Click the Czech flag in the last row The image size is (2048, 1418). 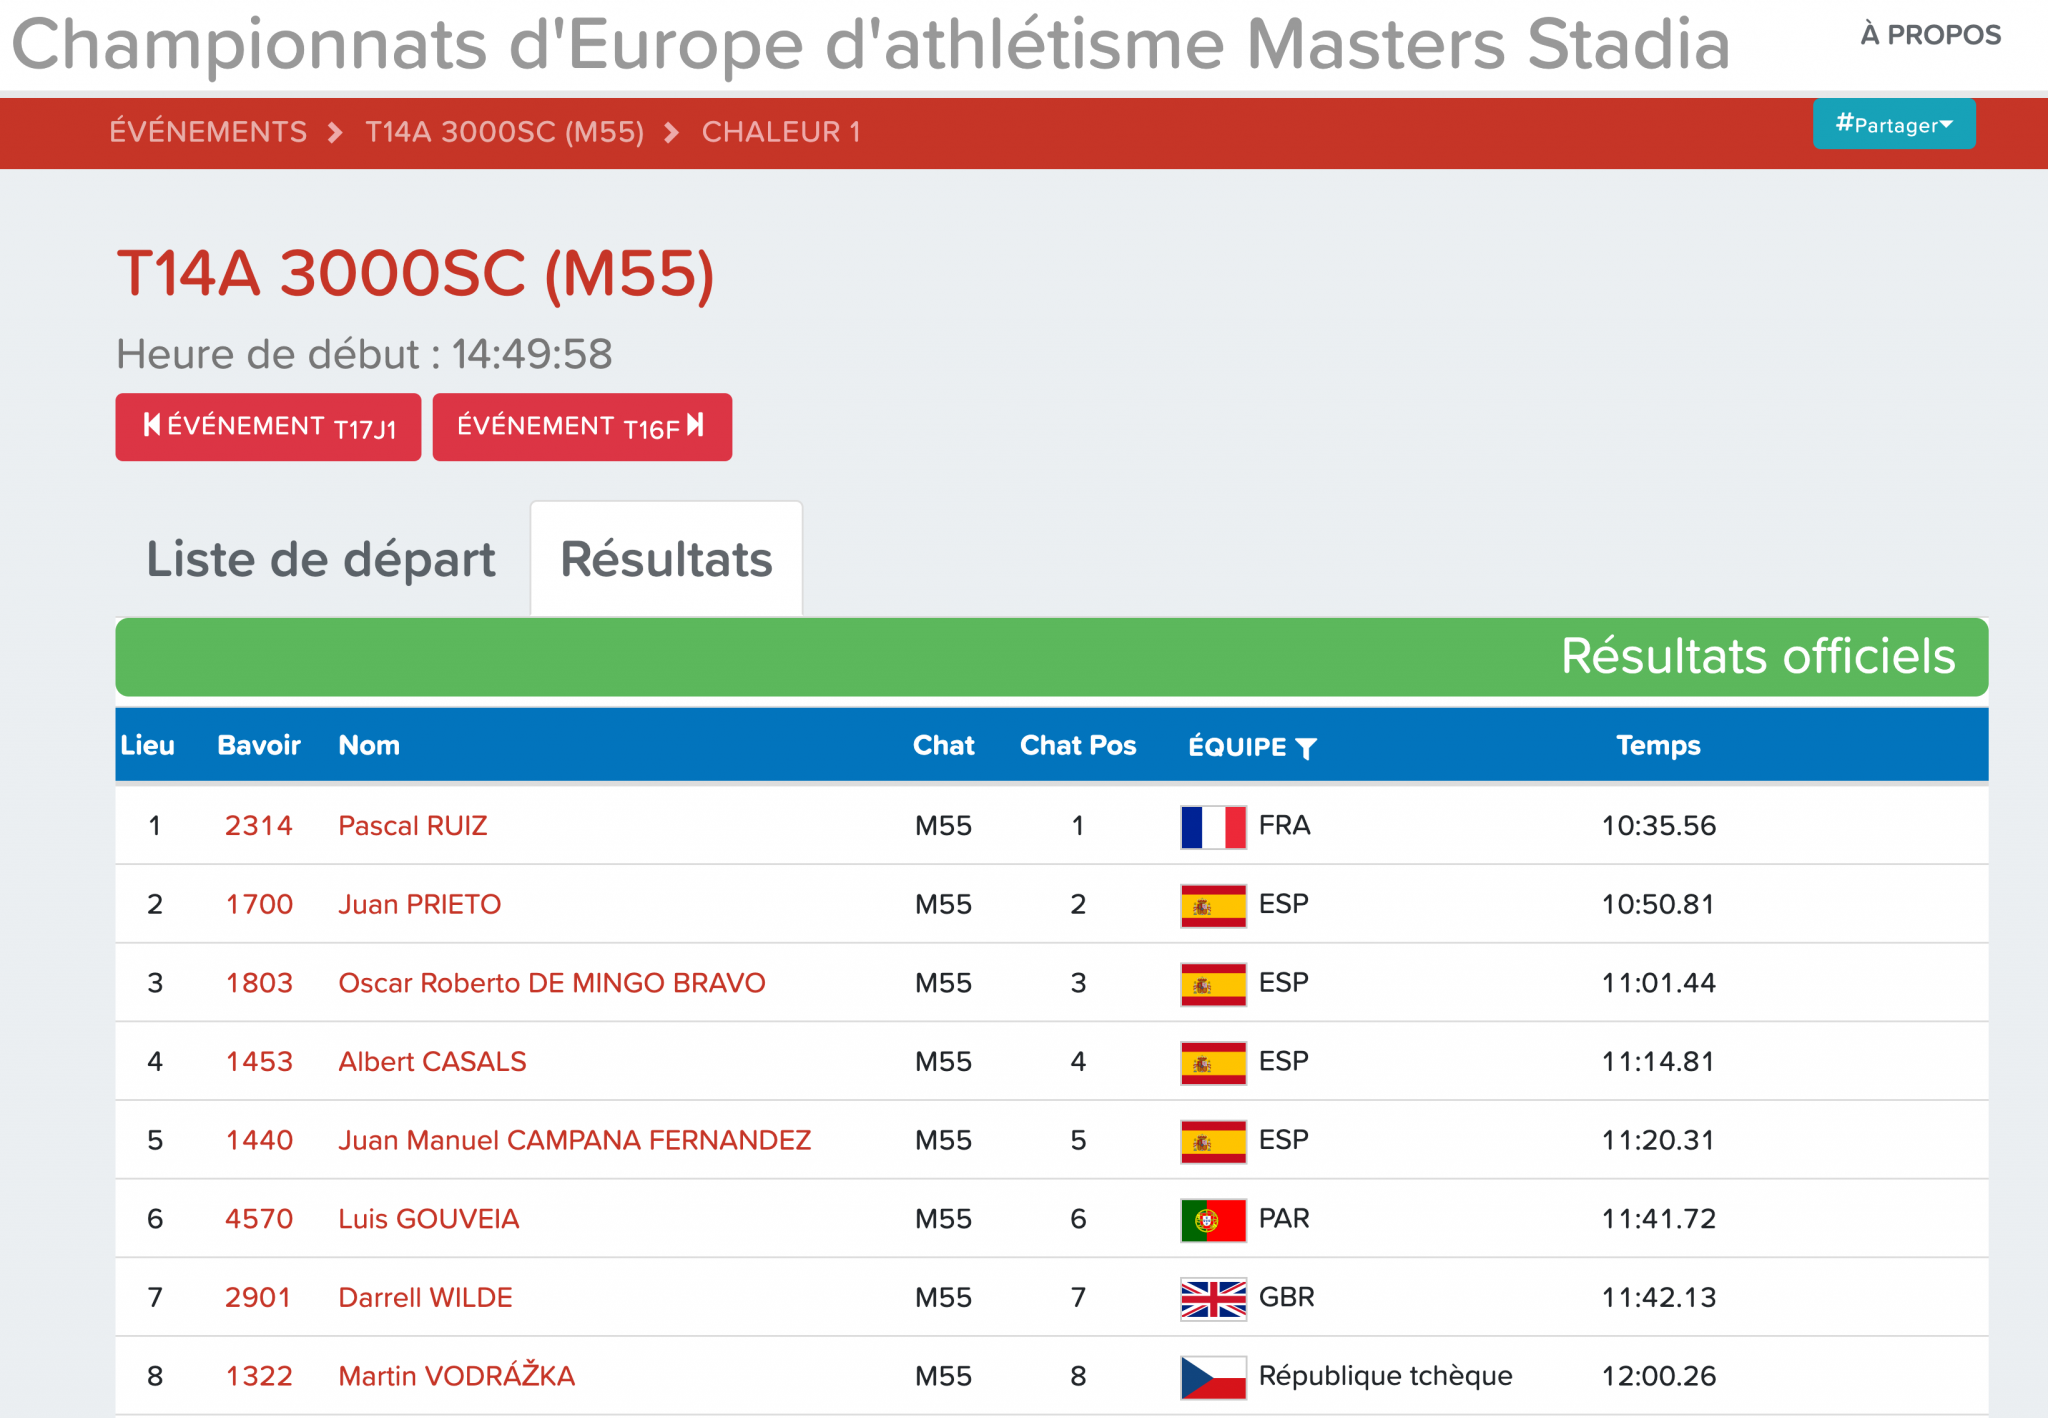click(1213, 1377)
